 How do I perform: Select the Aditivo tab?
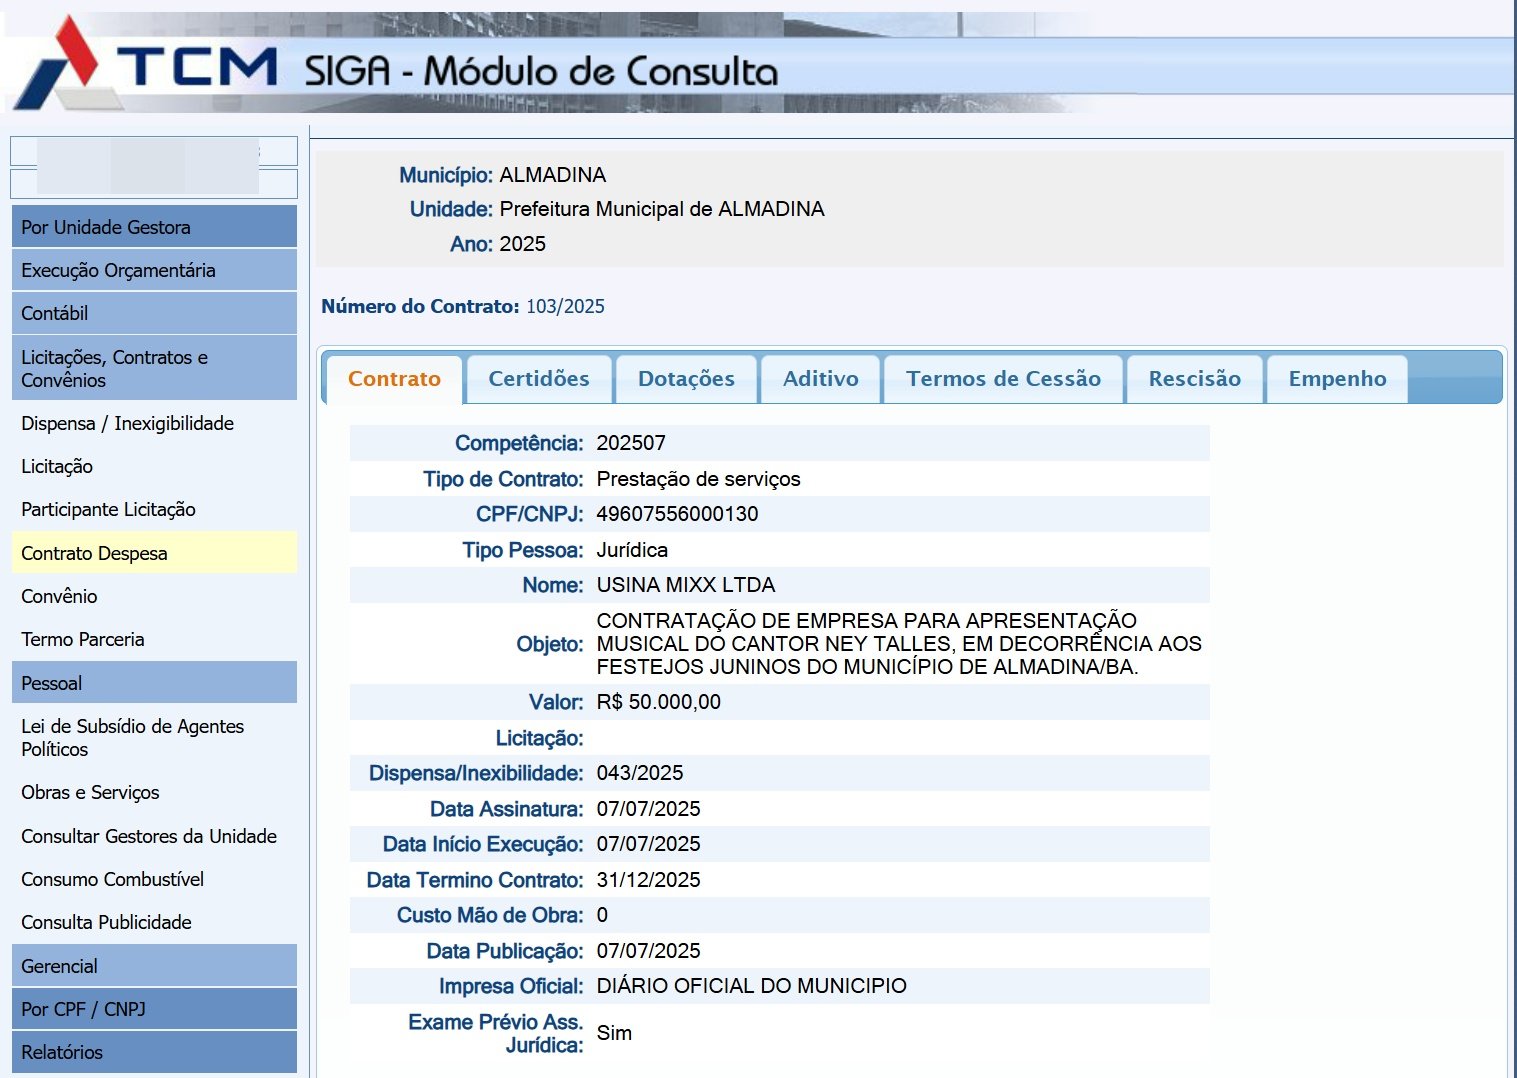click(820, 379)
